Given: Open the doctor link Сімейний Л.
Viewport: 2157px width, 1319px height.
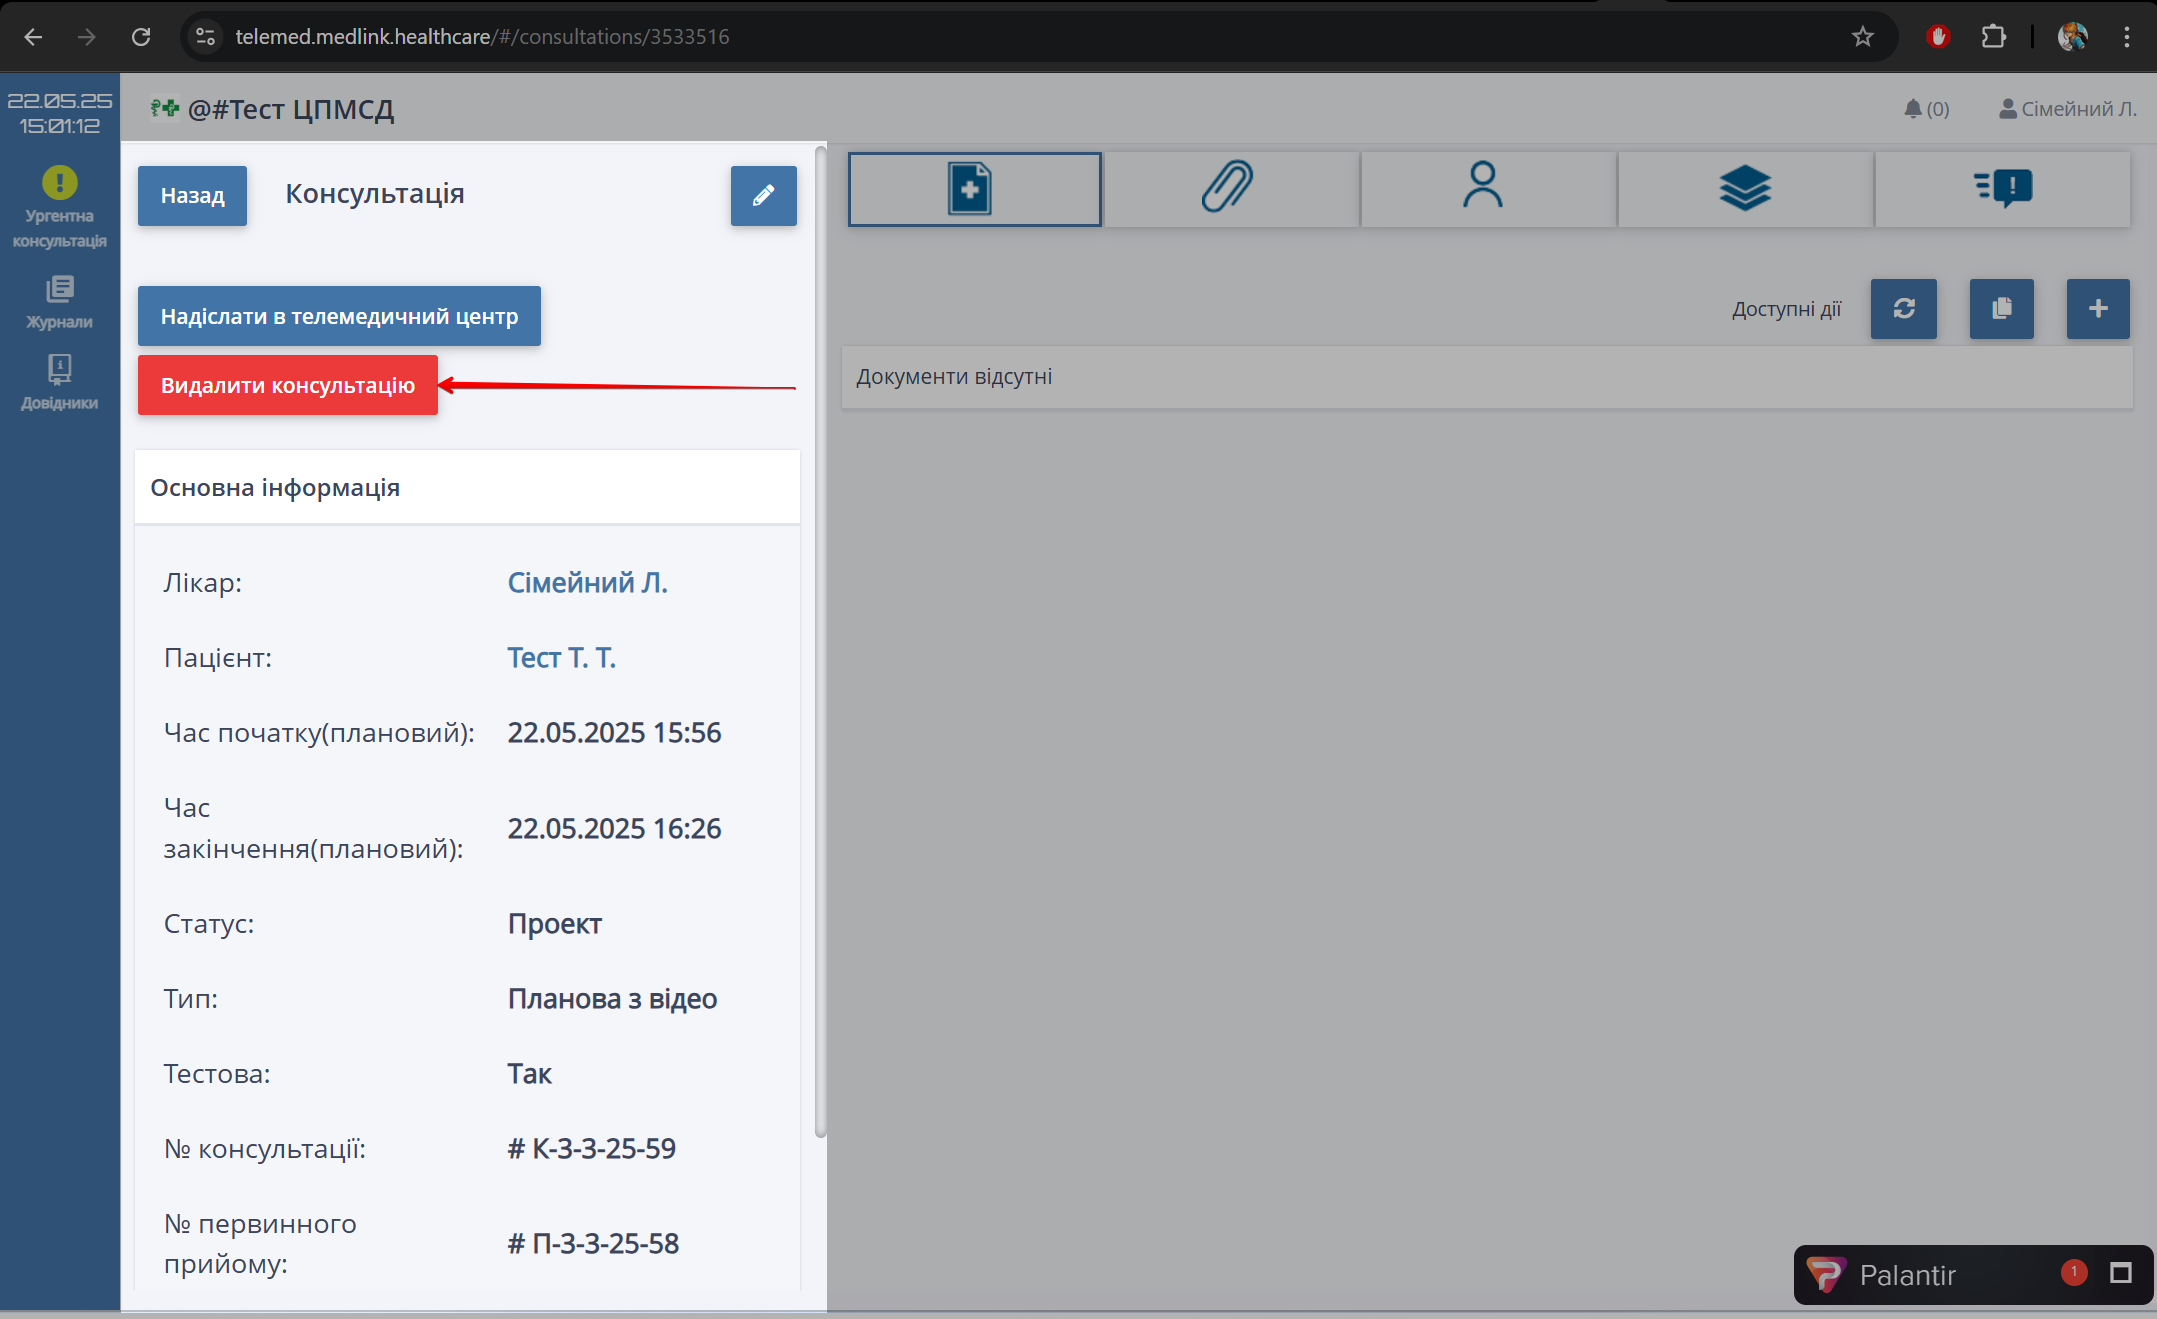Looking at the screenshot, I should [587, 583].
